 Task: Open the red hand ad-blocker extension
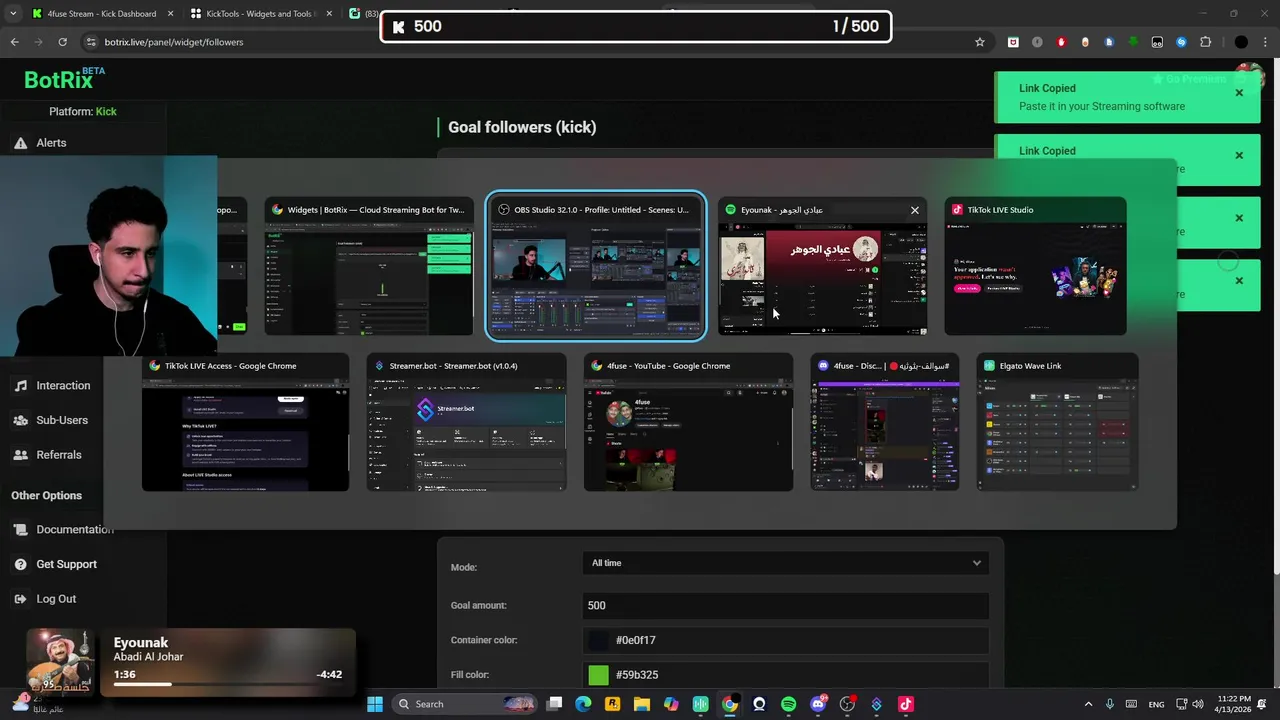pyautogui.click(x=1061, y=42)
